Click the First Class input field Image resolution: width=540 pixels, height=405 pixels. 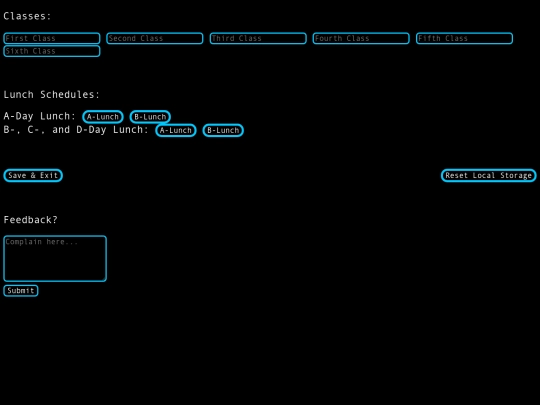tap(52, 38)
